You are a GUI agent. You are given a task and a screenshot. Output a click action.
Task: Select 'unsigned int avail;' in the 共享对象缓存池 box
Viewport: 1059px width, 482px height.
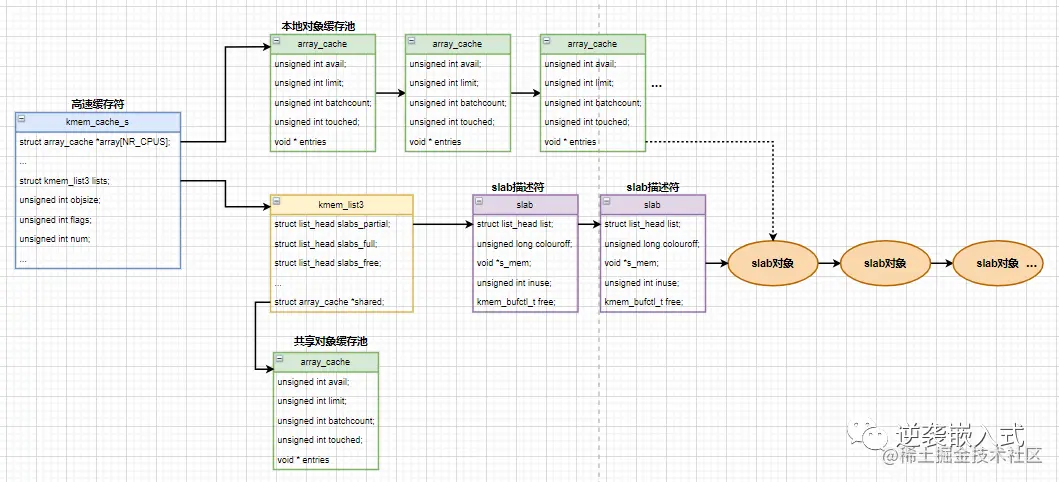coord(326,381)
